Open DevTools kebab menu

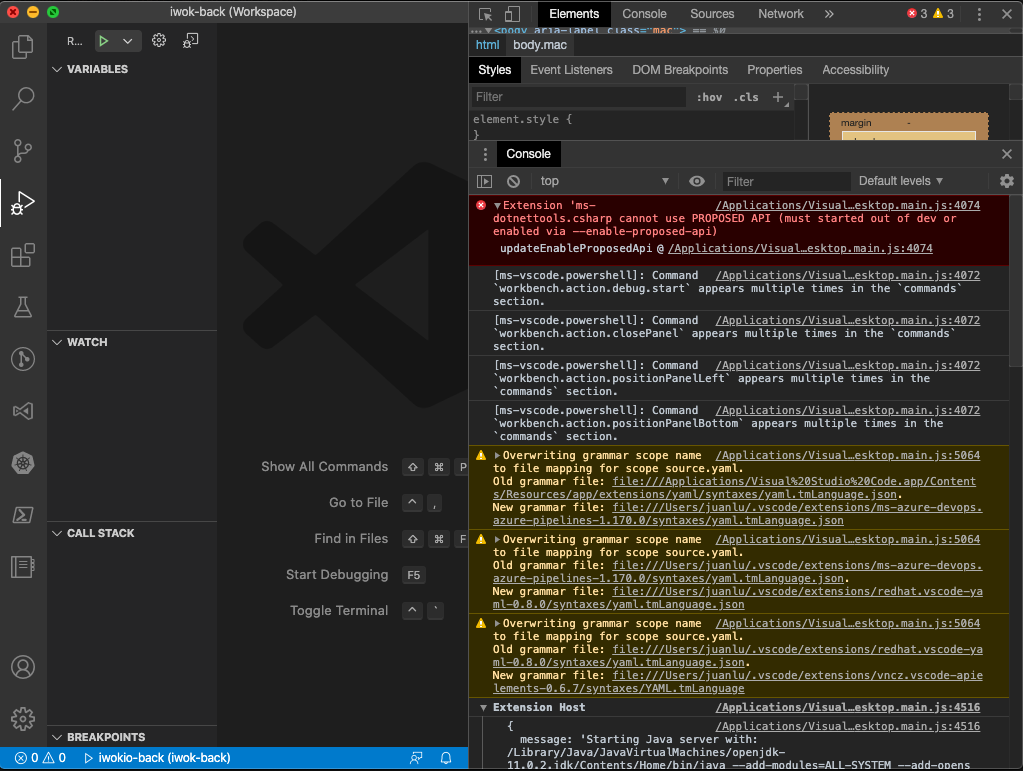coord(979,14)
